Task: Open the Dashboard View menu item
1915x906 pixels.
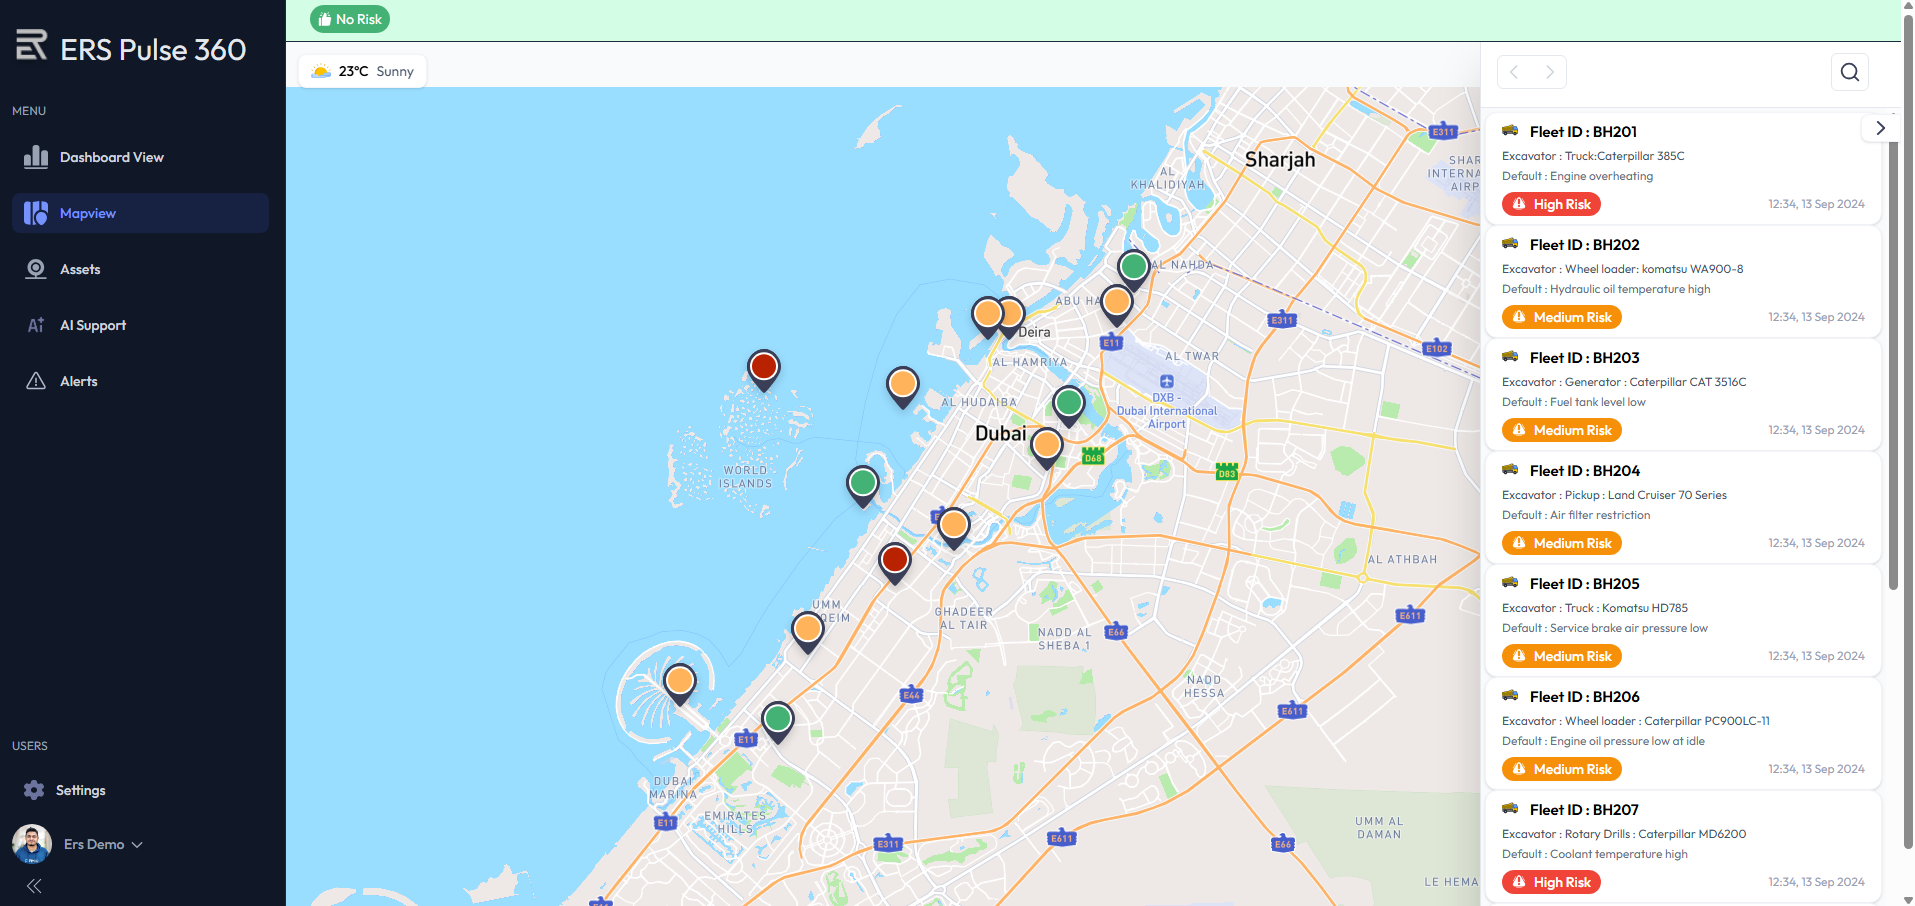Action: (111, 157)
